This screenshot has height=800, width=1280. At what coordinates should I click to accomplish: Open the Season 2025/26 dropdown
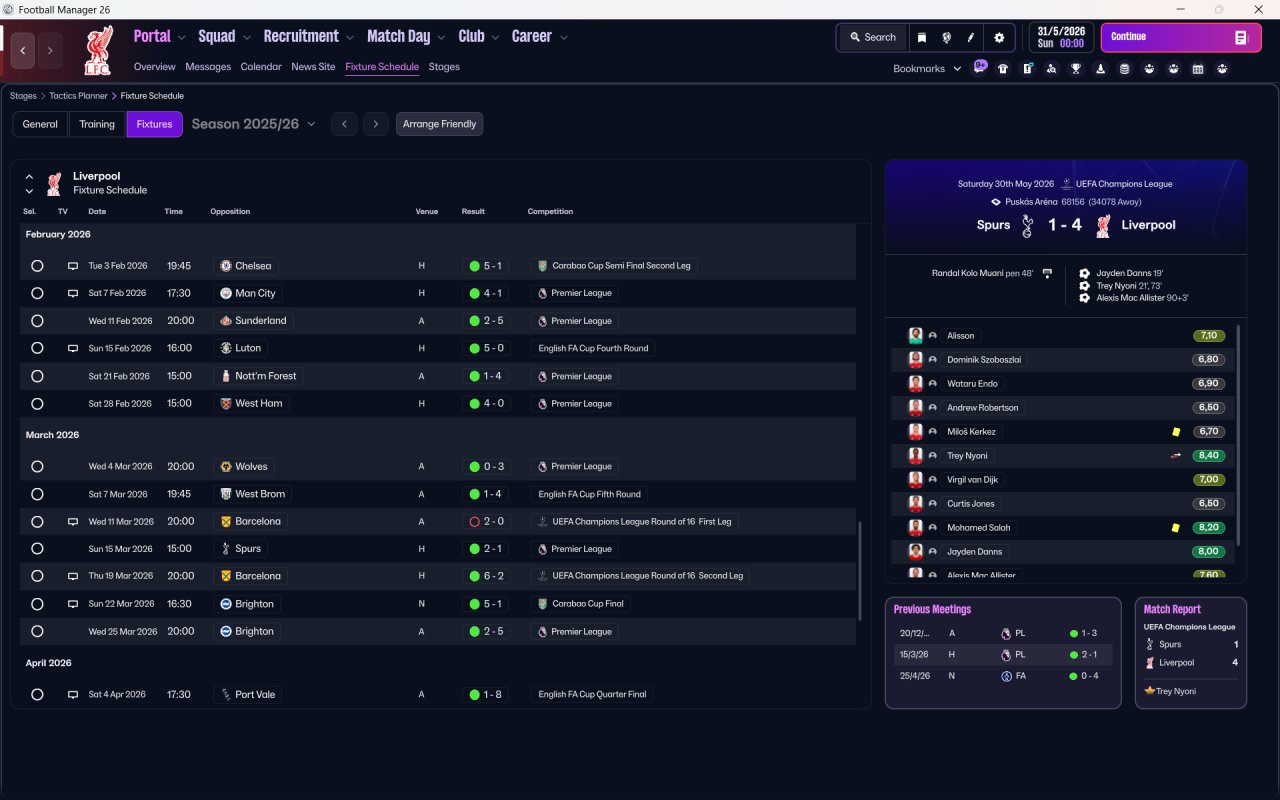(x=253, y=124)
